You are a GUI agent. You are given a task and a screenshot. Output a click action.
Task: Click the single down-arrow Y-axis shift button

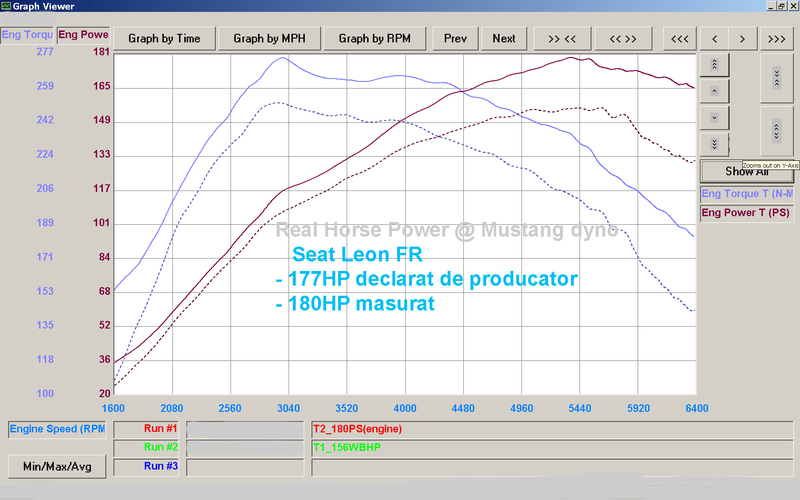(x=714, y=118)
